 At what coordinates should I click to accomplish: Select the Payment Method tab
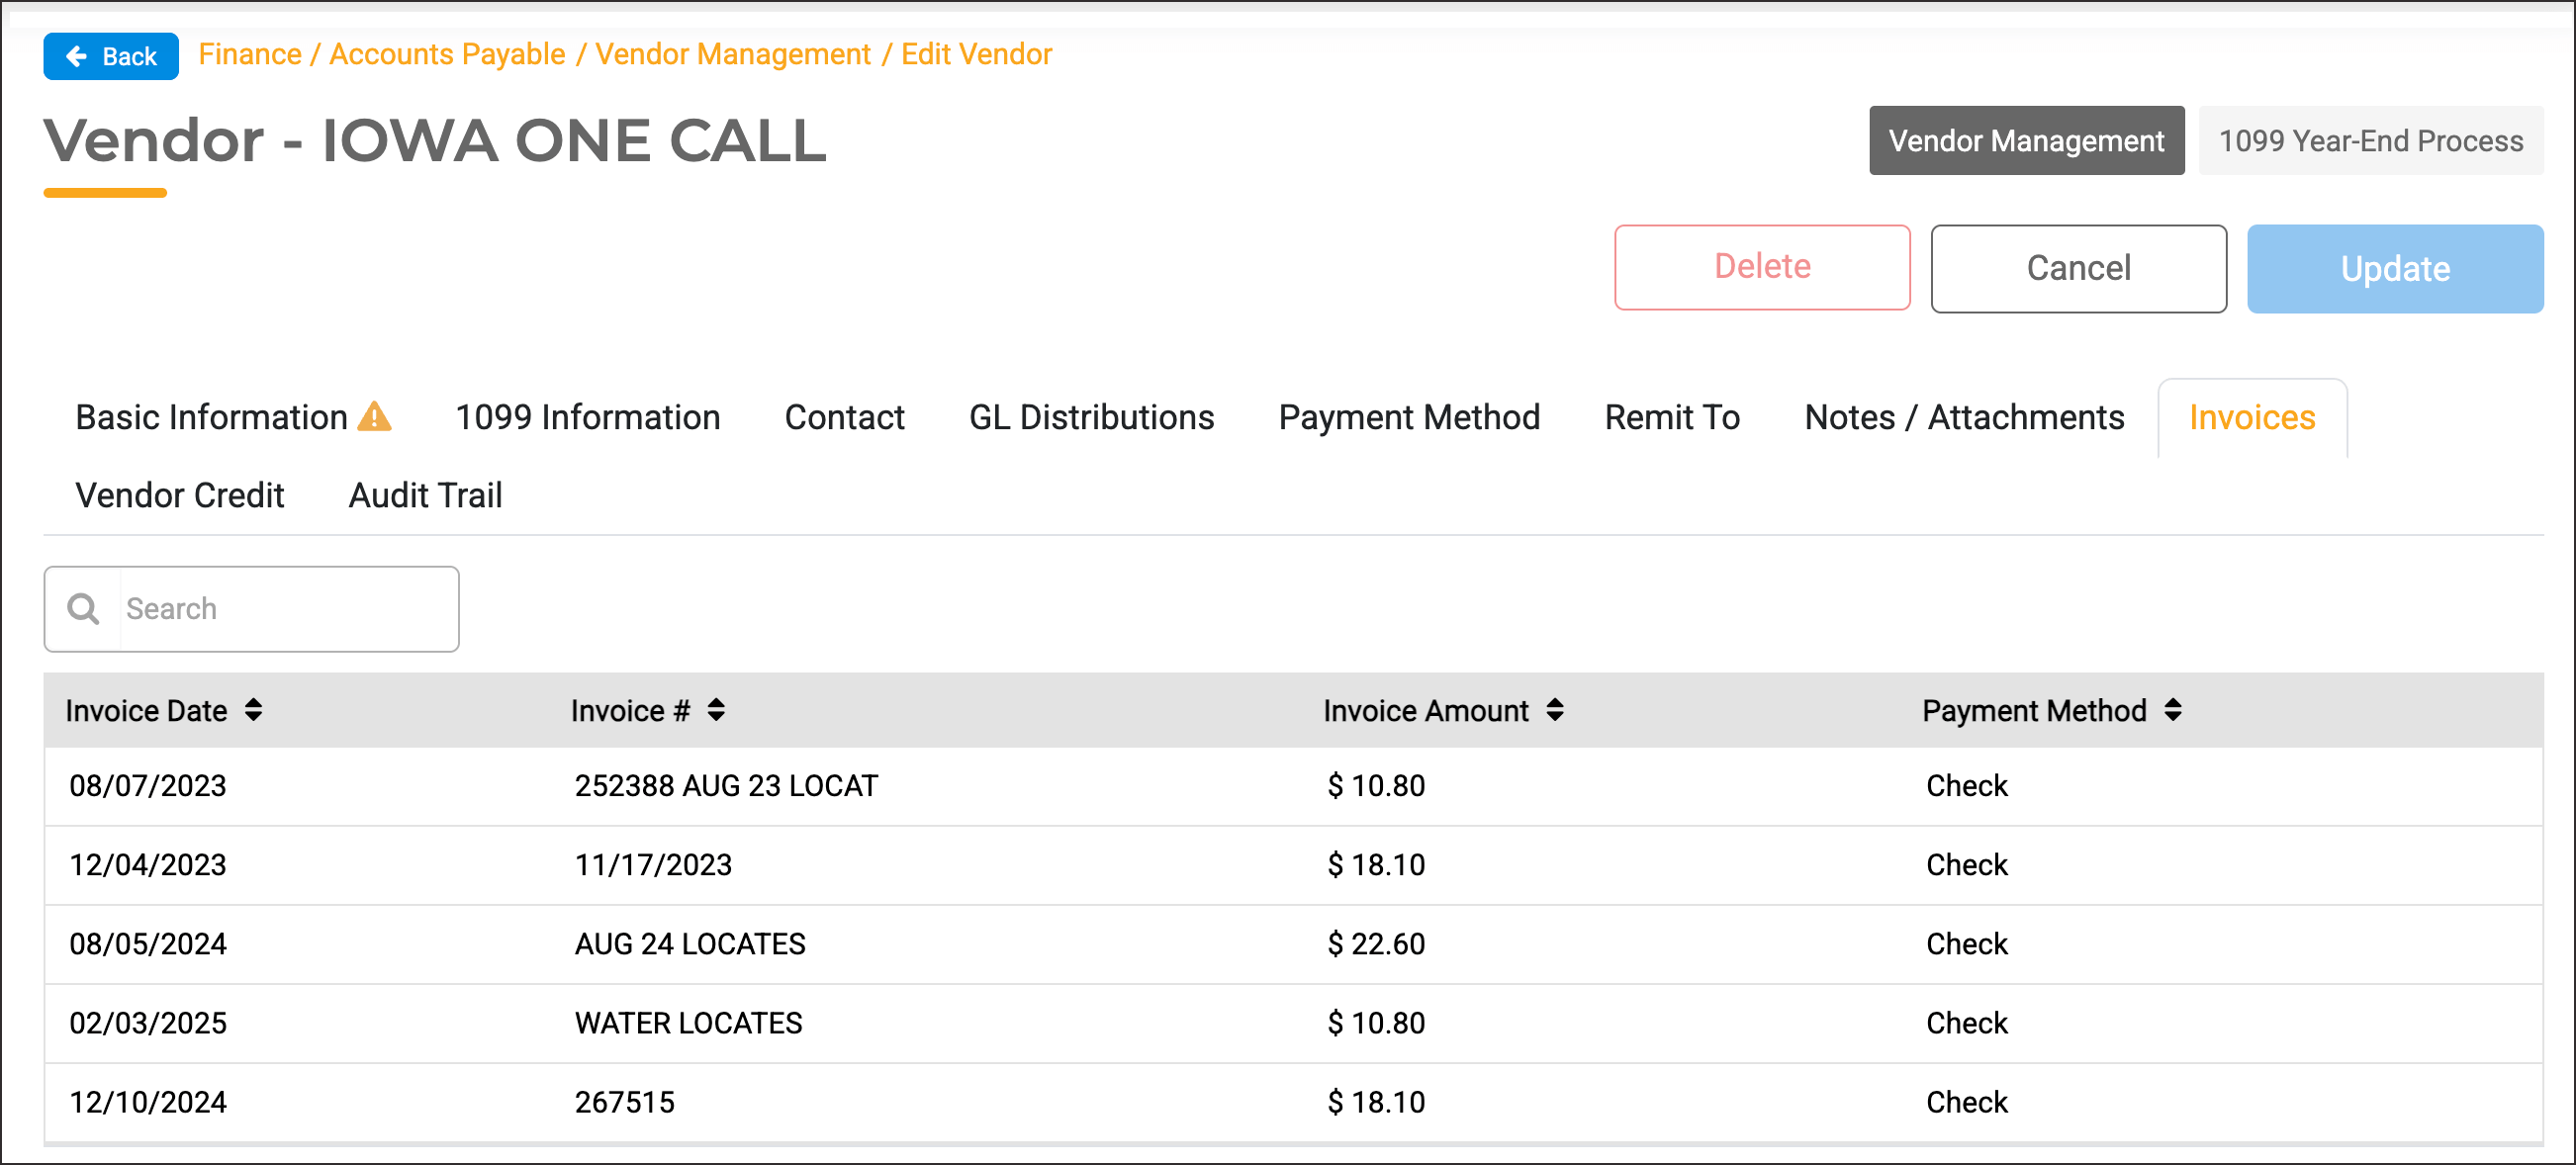[x=1409, y=417]
